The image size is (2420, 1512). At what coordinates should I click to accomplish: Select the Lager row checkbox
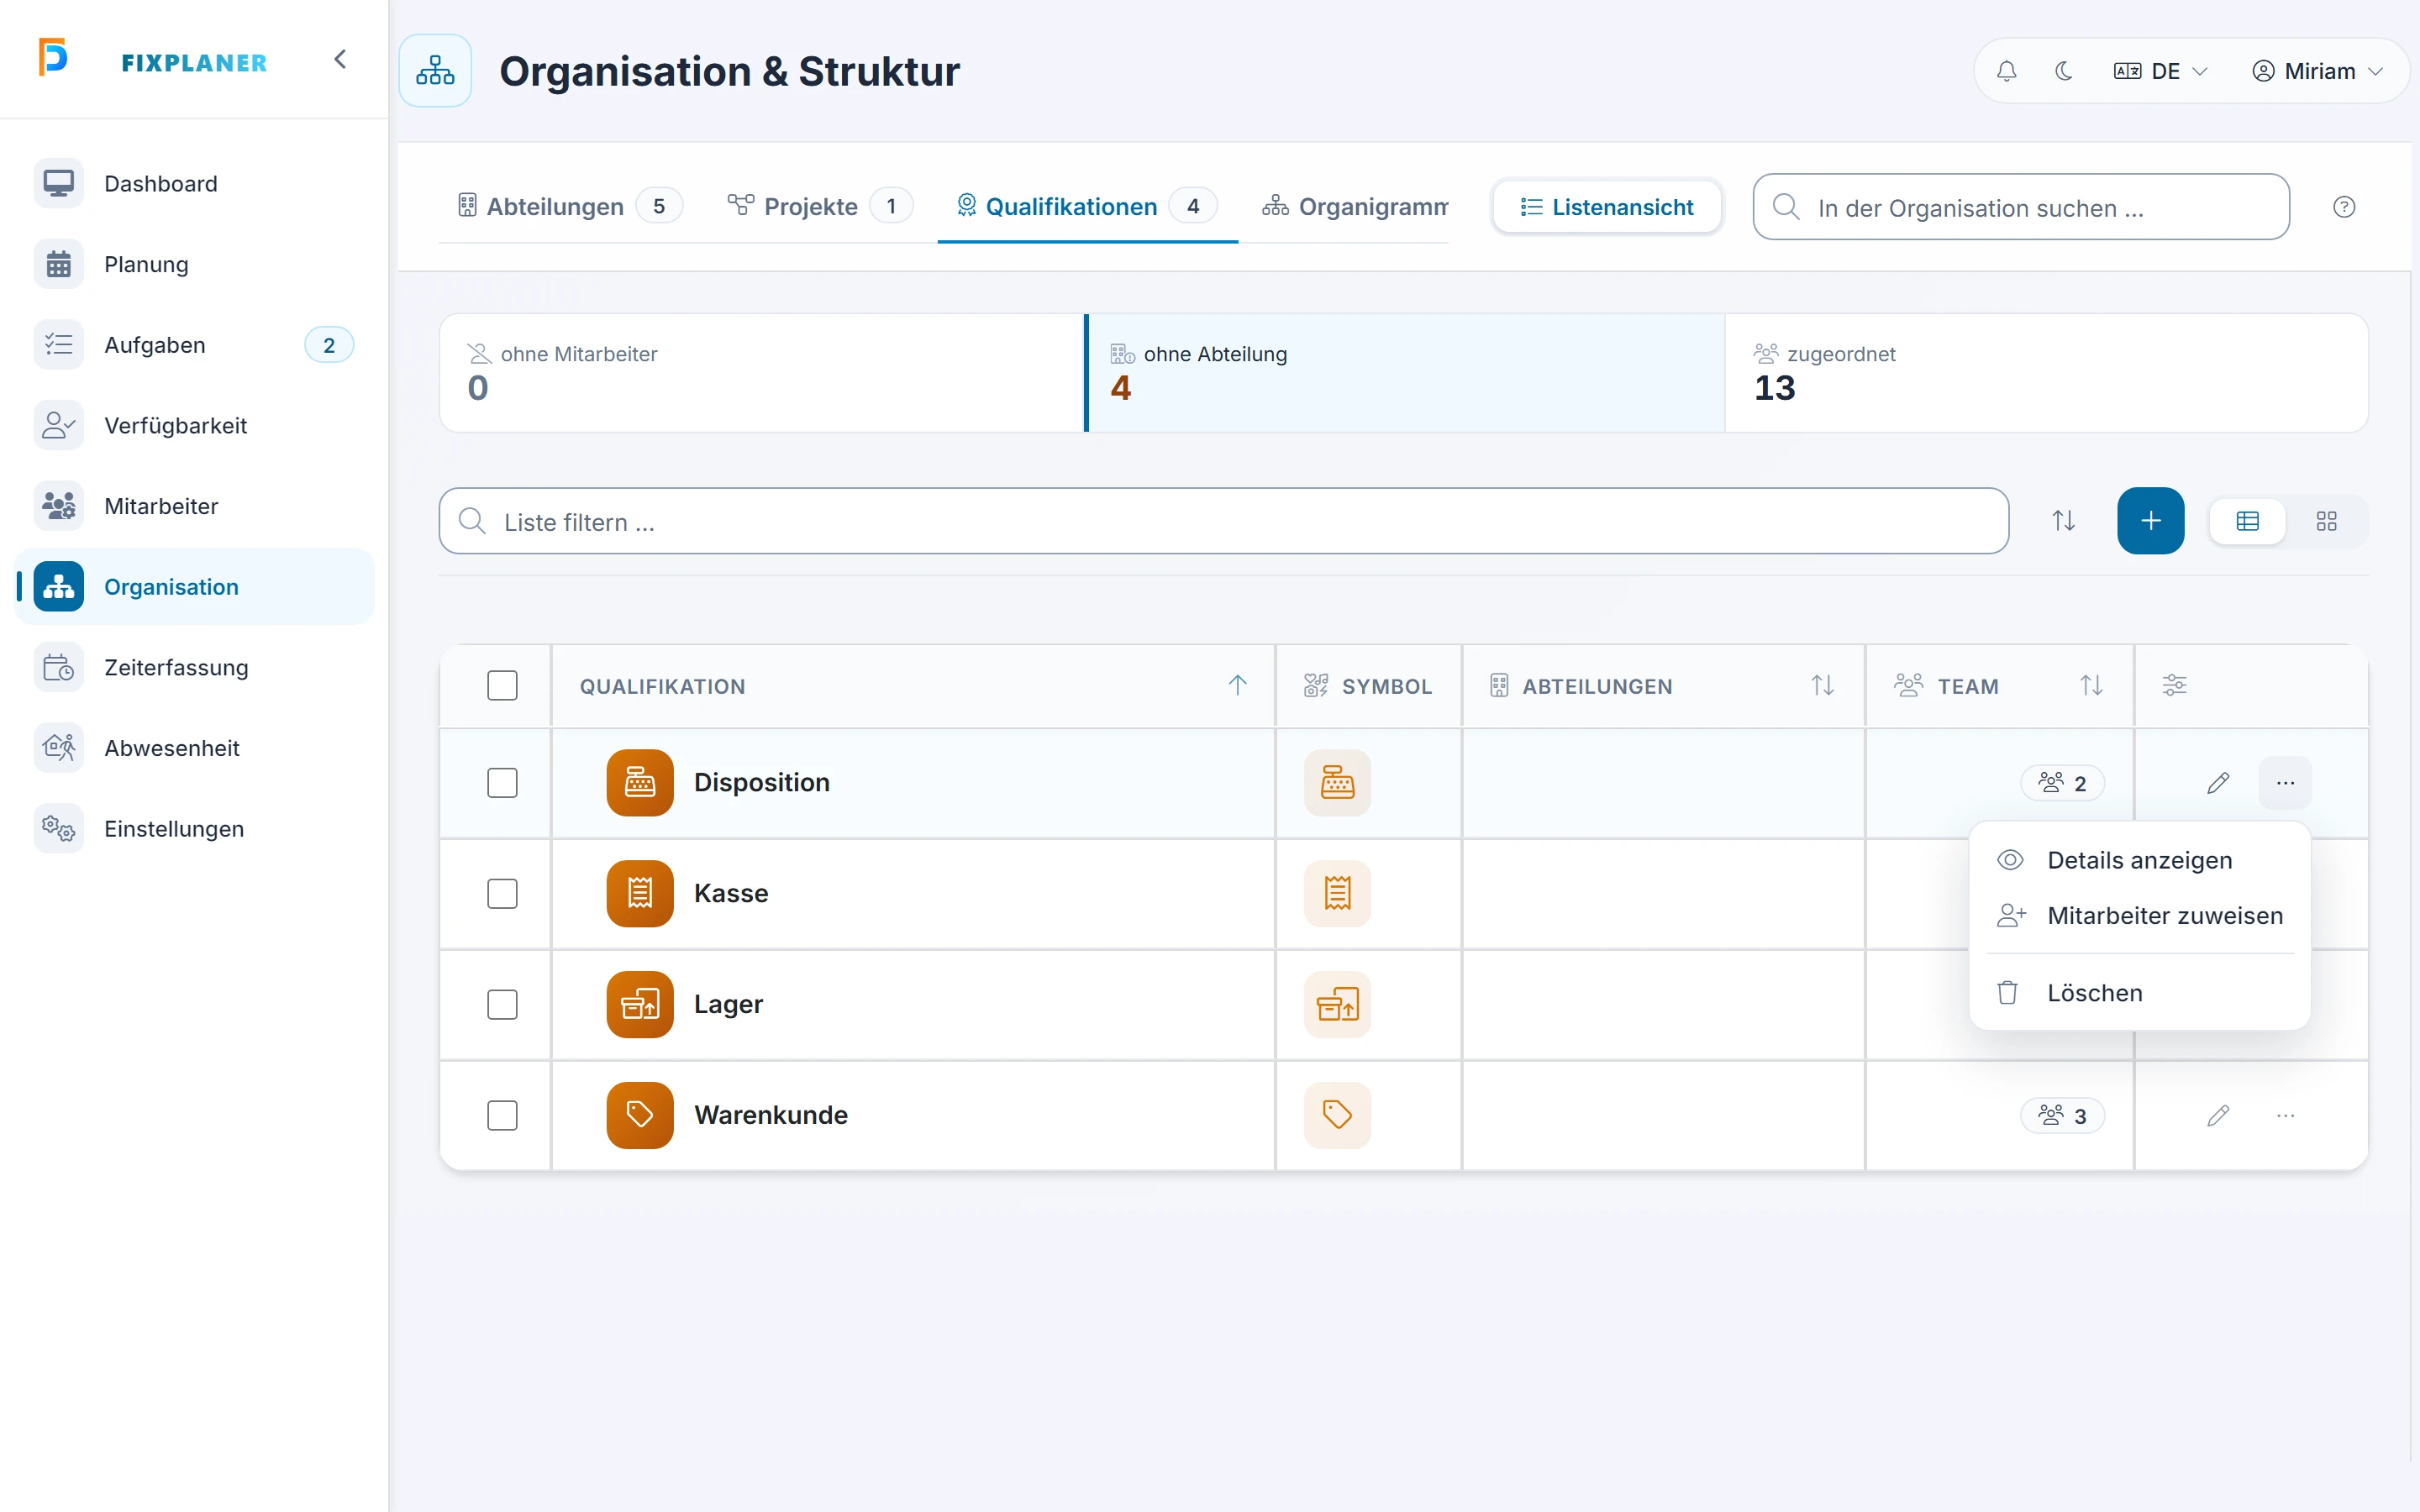(x=502, y=1004)
